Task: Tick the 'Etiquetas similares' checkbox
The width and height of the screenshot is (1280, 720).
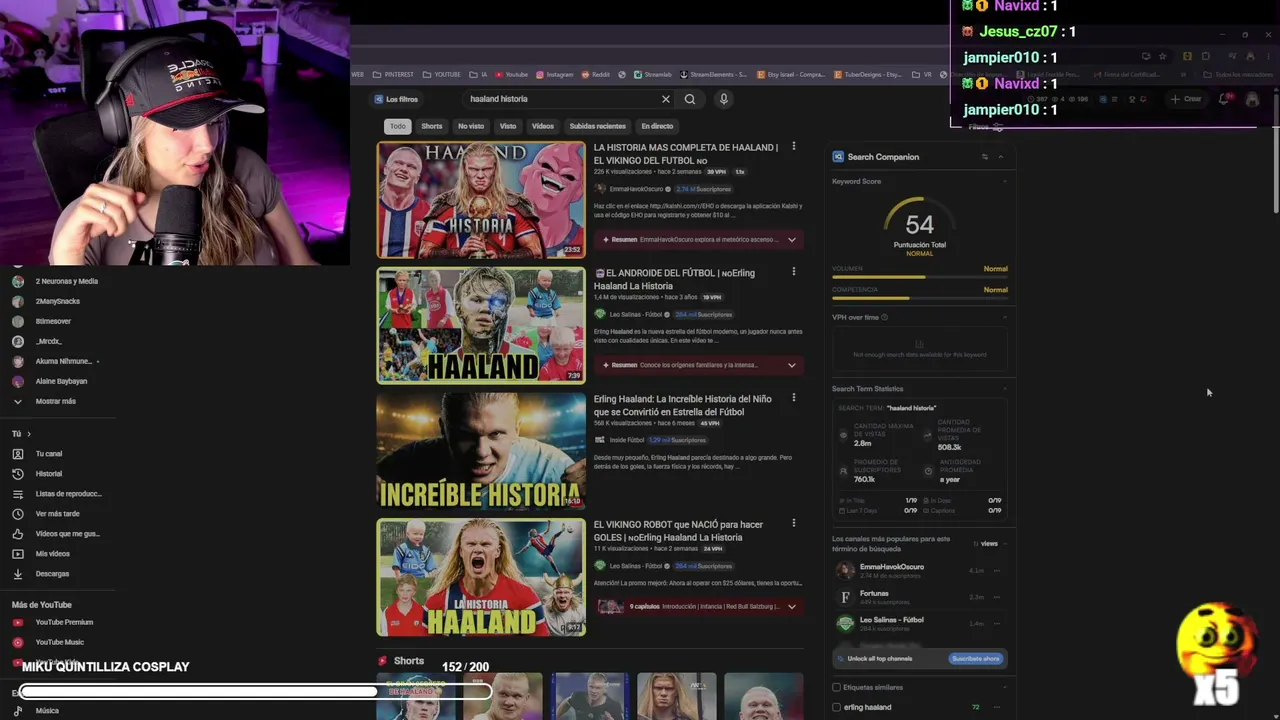Action: click(x=837, y=687)
